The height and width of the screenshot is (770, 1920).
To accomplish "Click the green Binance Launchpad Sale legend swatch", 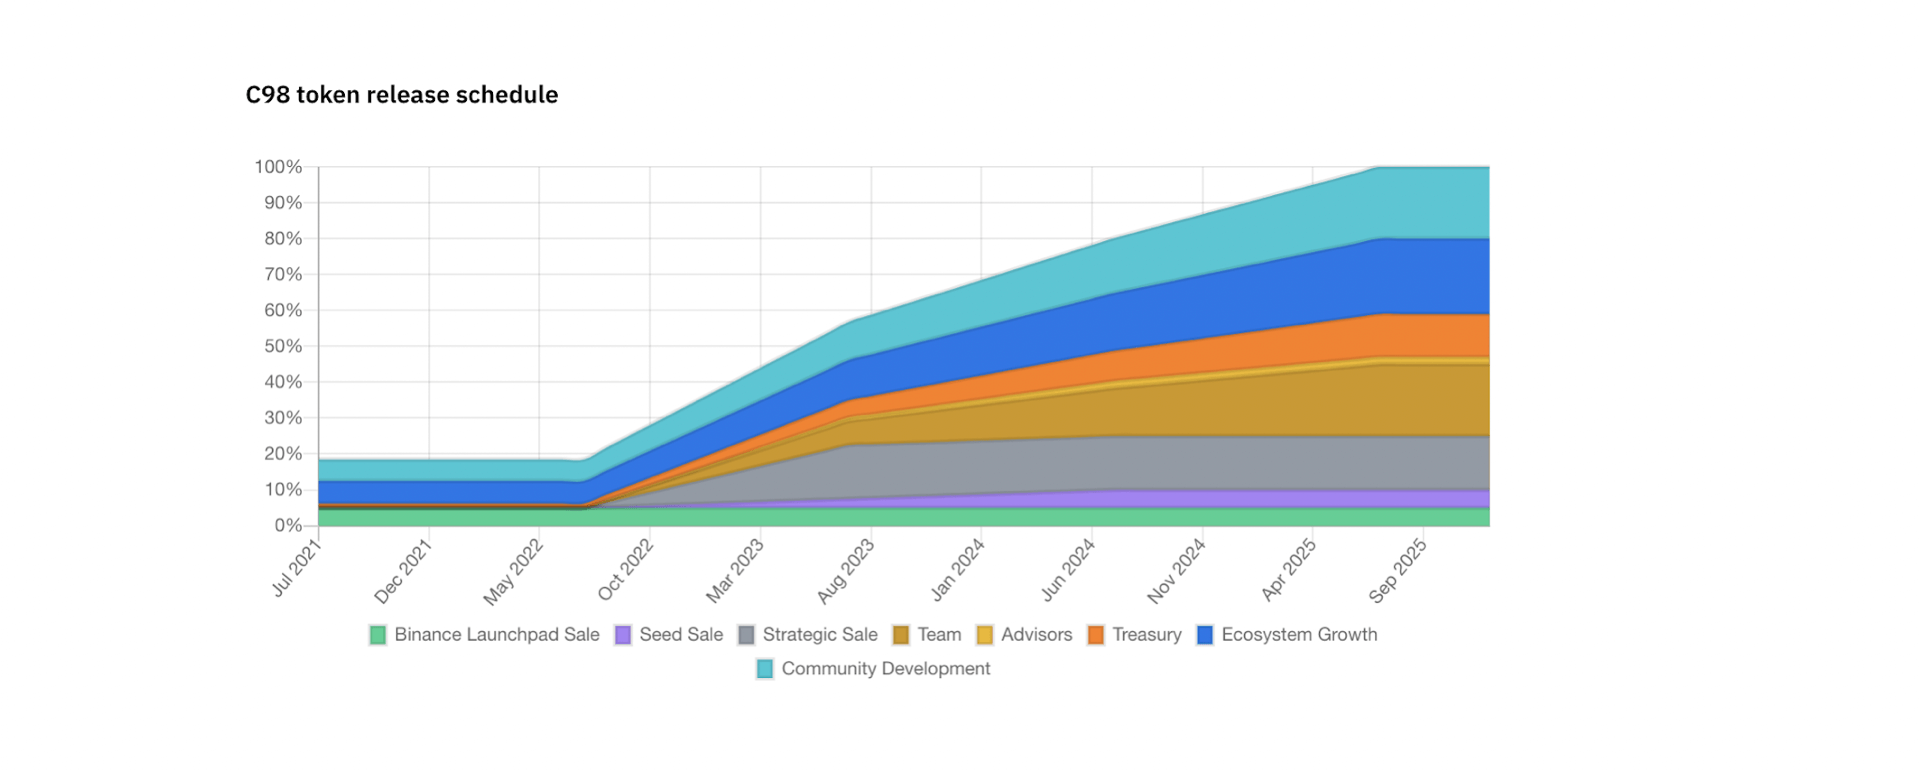I will [x=377, y=635].
